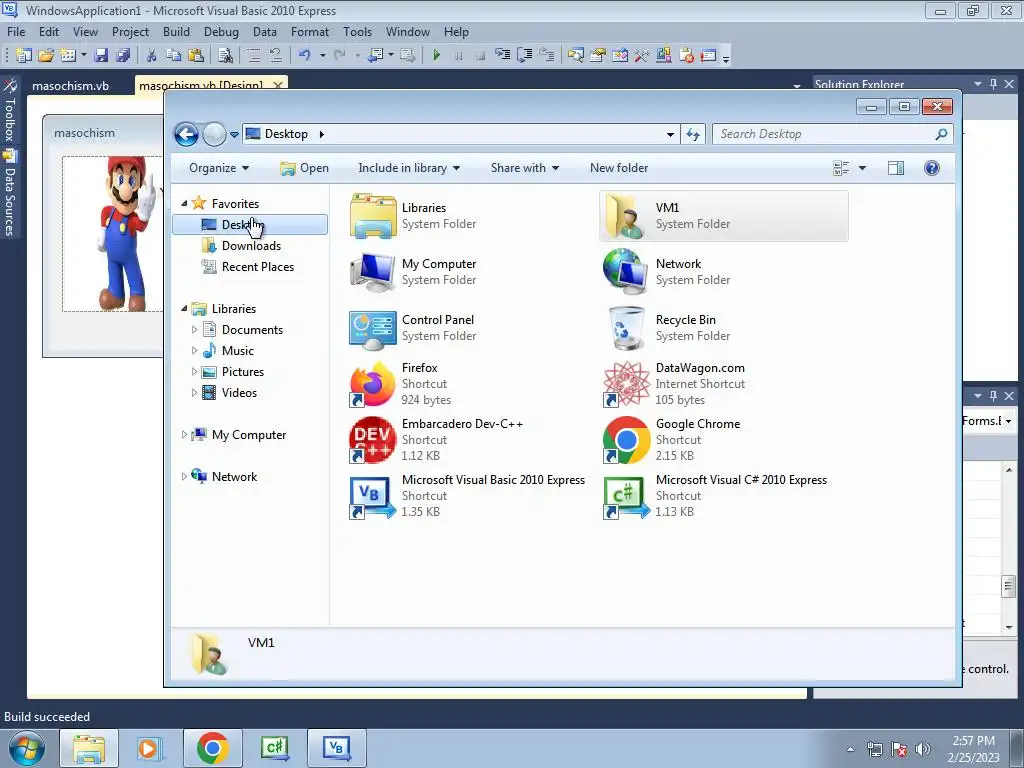
Task: Open the Format menu
Action: pyautogui.click(x=310, y=32)
